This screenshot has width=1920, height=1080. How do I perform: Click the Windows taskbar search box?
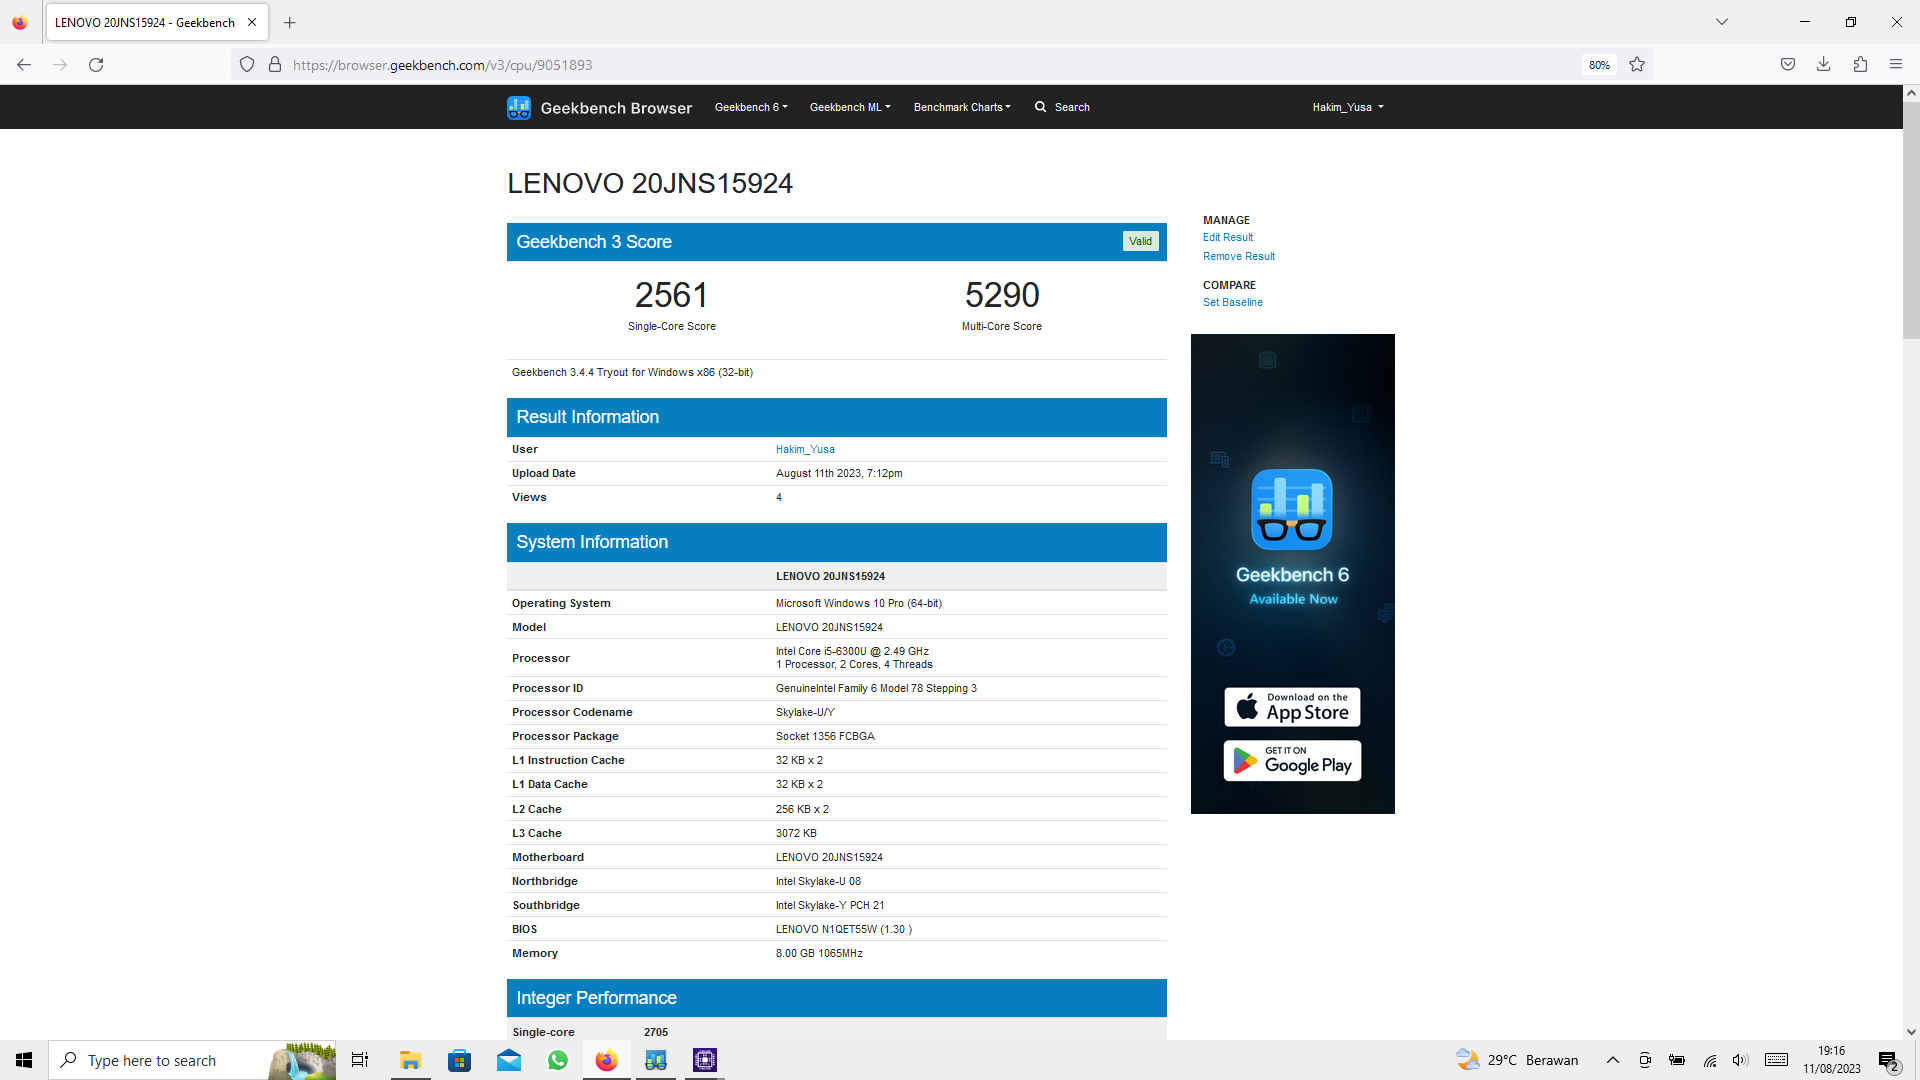pos(192,1060)
